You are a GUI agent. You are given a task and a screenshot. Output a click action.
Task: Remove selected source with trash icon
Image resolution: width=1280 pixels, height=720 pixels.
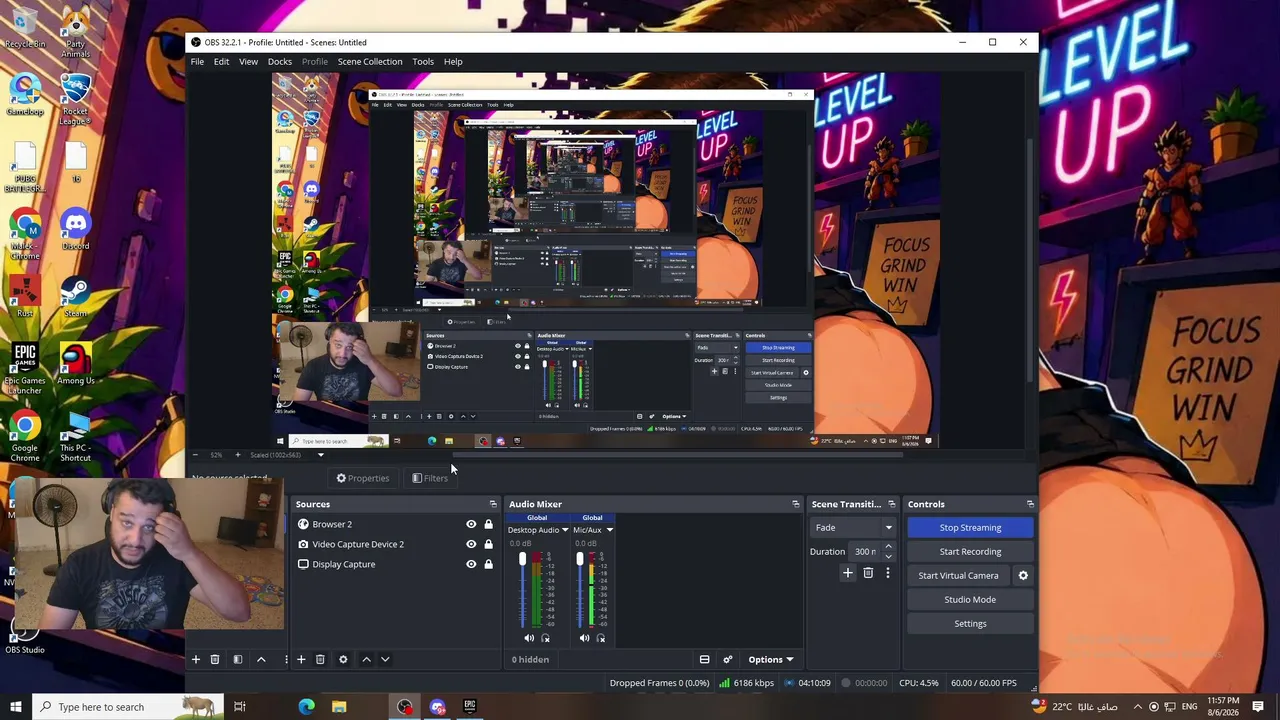point(320,659)
